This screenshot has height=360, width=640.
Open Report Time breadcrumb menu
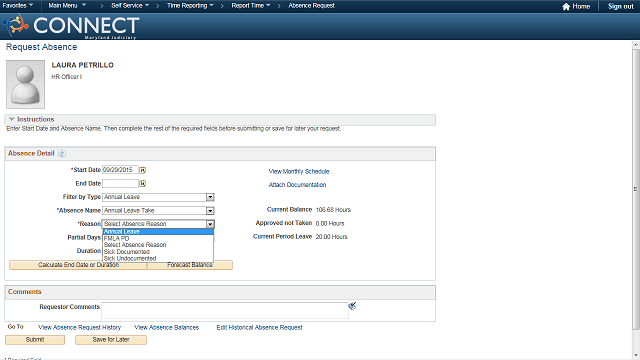(251, 5)
